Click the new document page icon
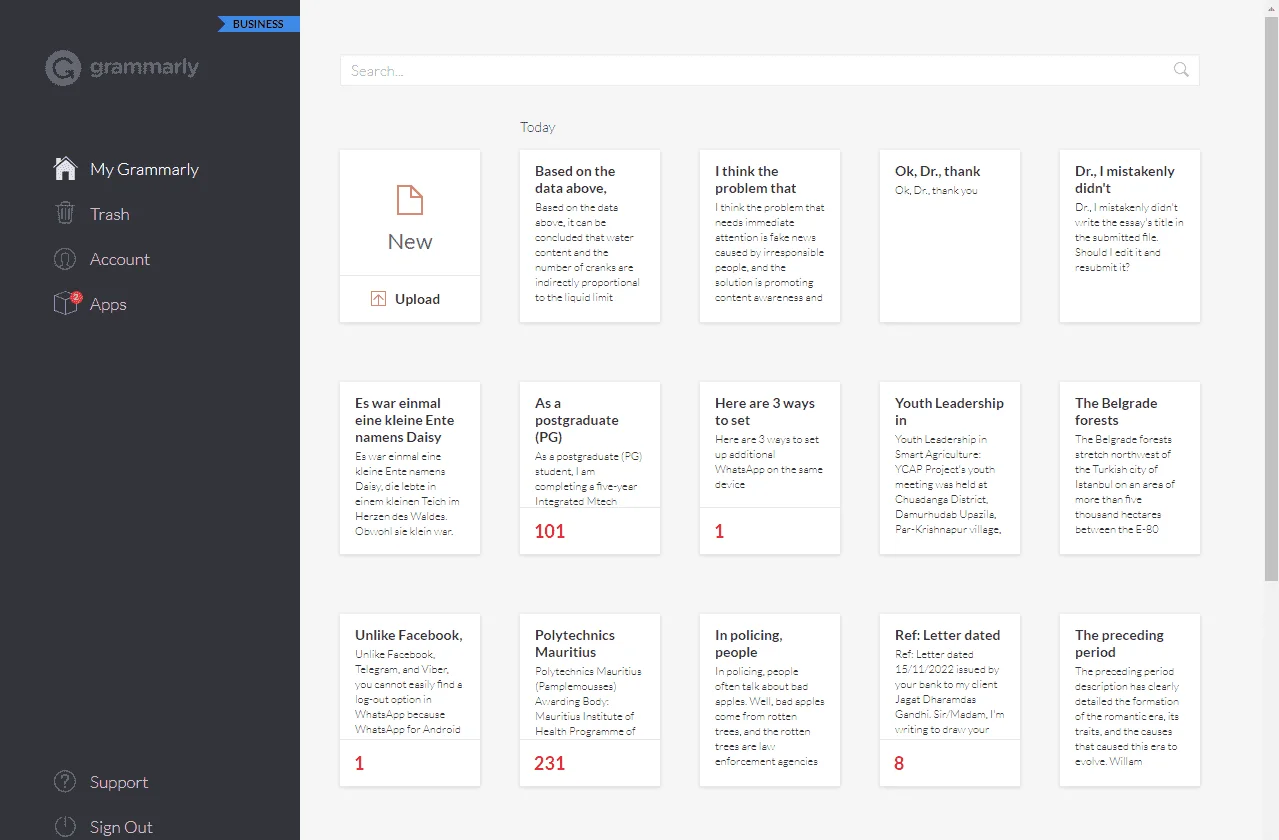1279x840 pixels. [x=410, y=200]
